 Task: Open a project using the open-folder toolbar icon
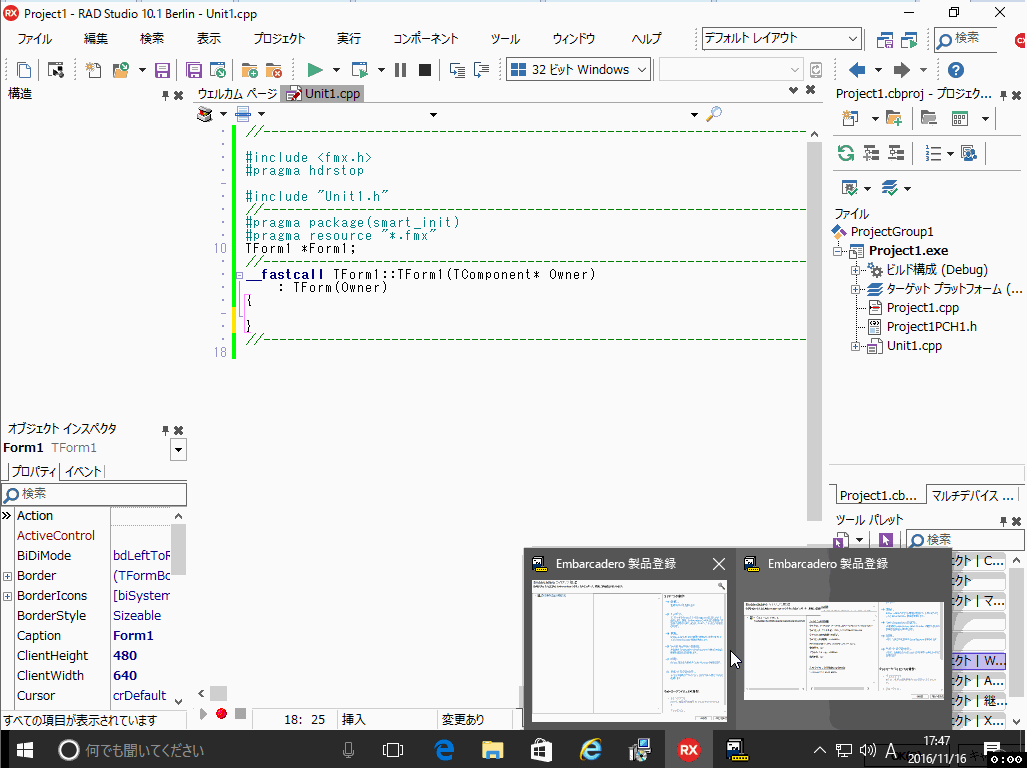122,69
